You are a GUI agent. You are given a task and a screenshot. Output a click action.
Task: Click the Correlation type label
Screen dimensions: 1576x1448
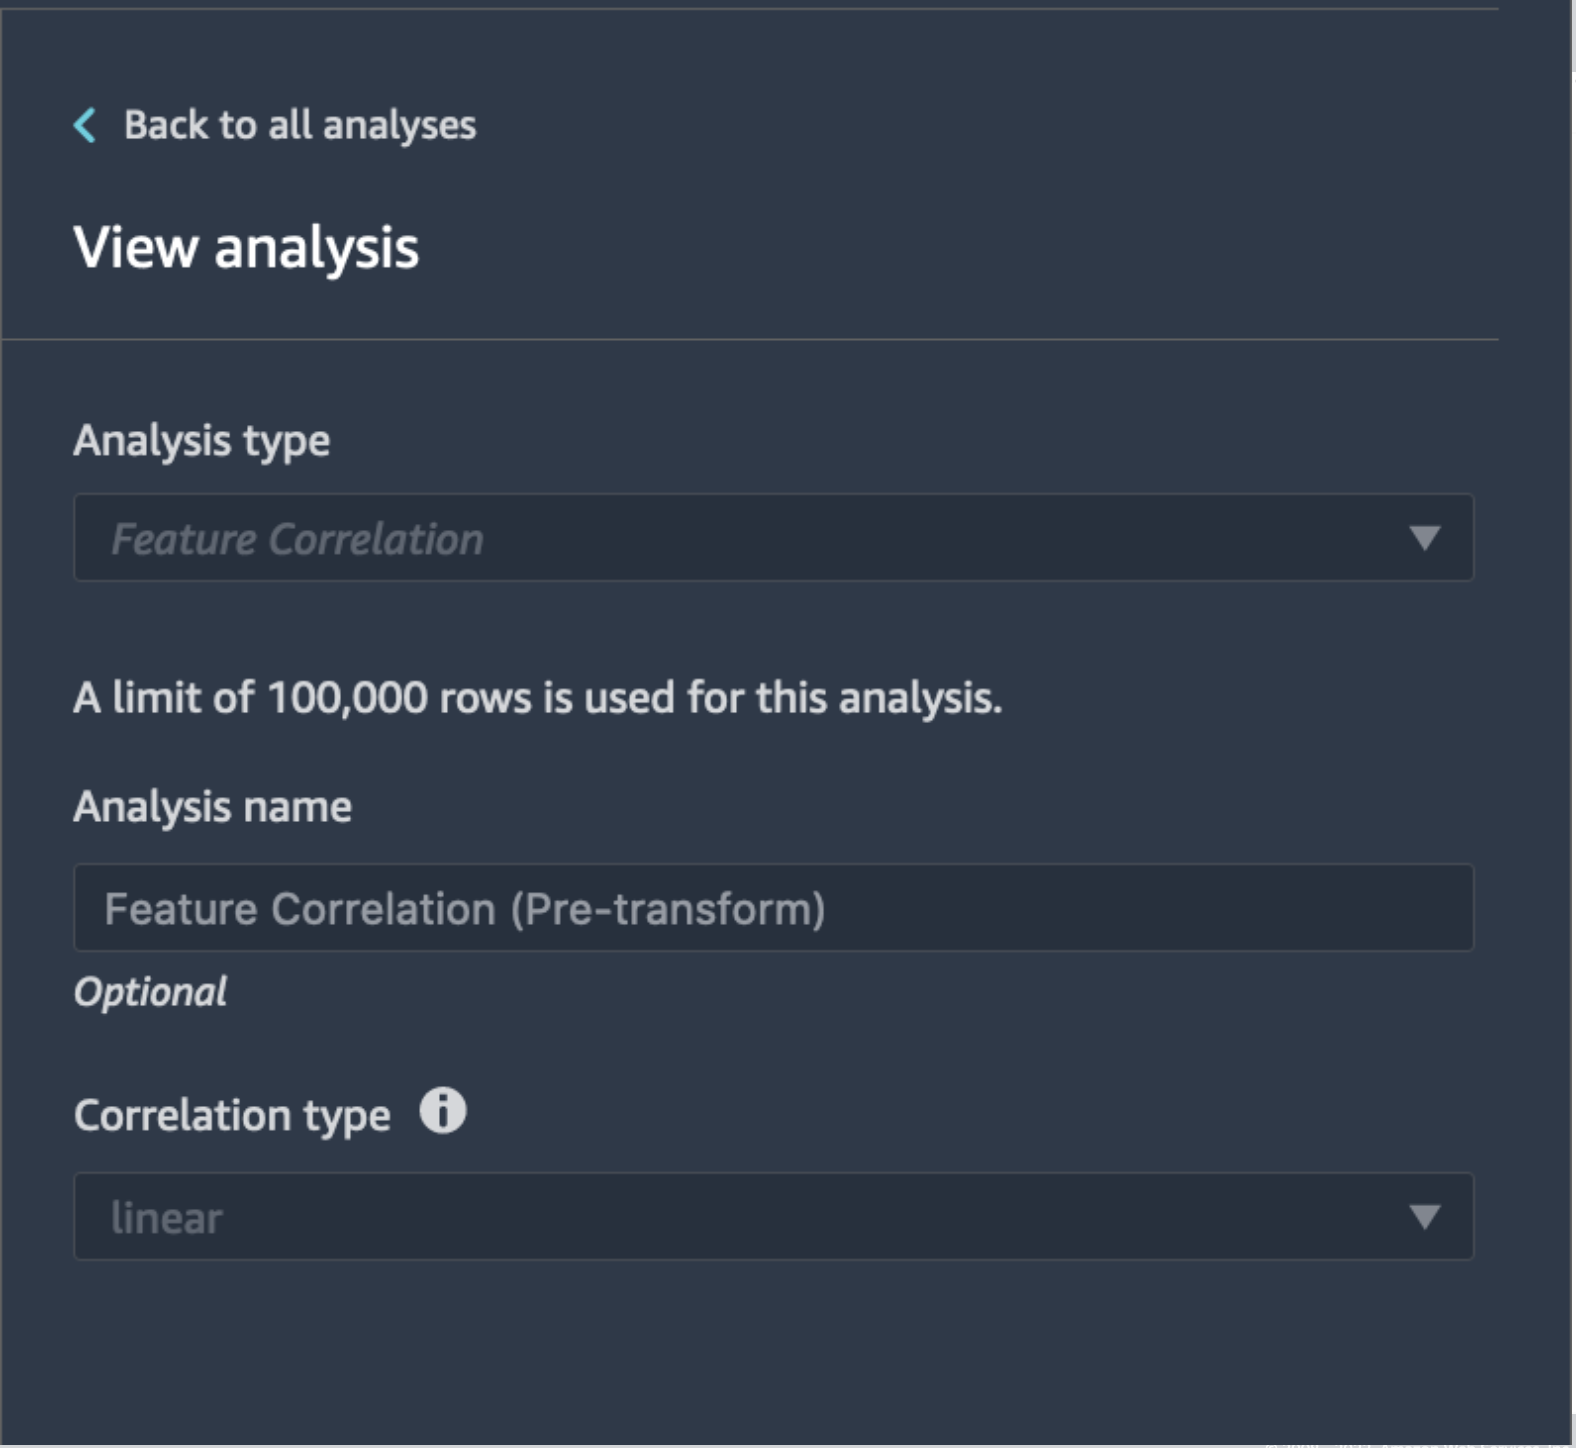pos(232,1116)
